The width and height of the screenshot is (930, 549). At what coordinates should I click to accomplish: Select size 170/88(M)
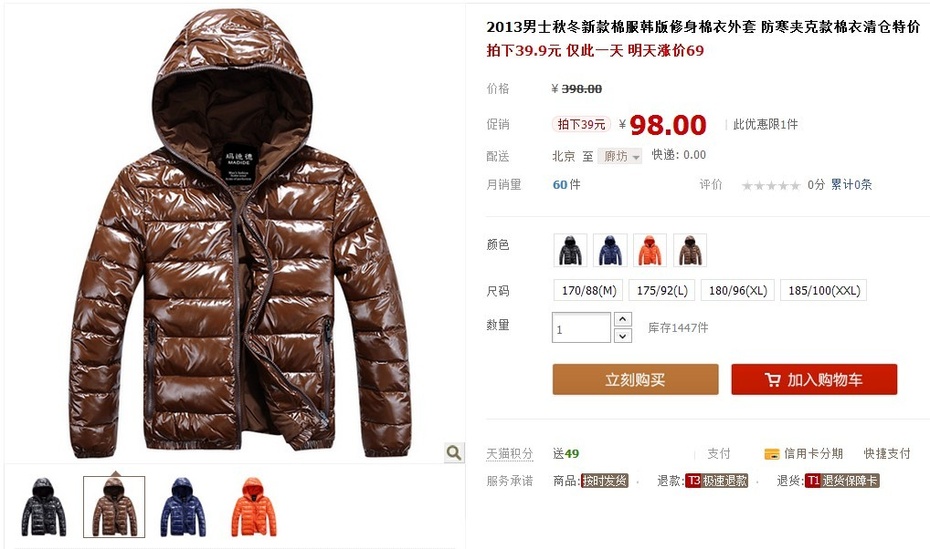[589, 291]
